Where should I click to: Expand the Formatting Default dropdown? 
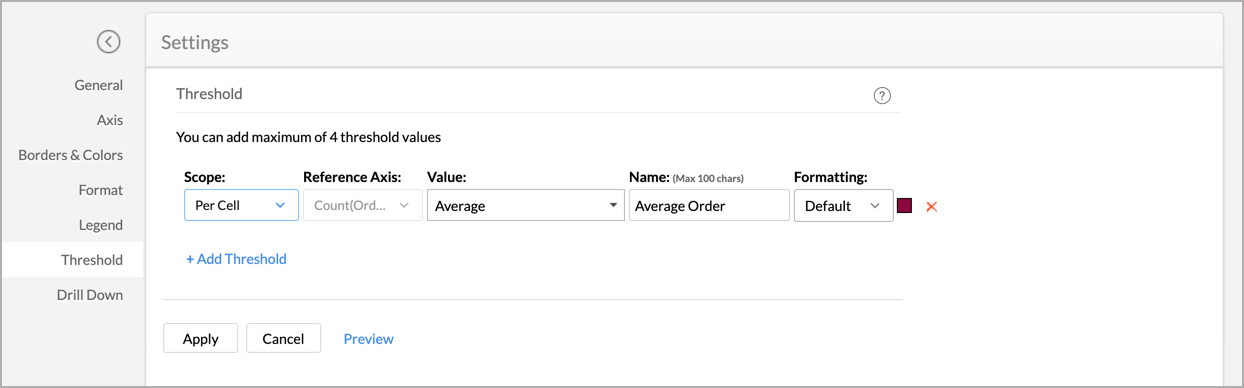843,205
